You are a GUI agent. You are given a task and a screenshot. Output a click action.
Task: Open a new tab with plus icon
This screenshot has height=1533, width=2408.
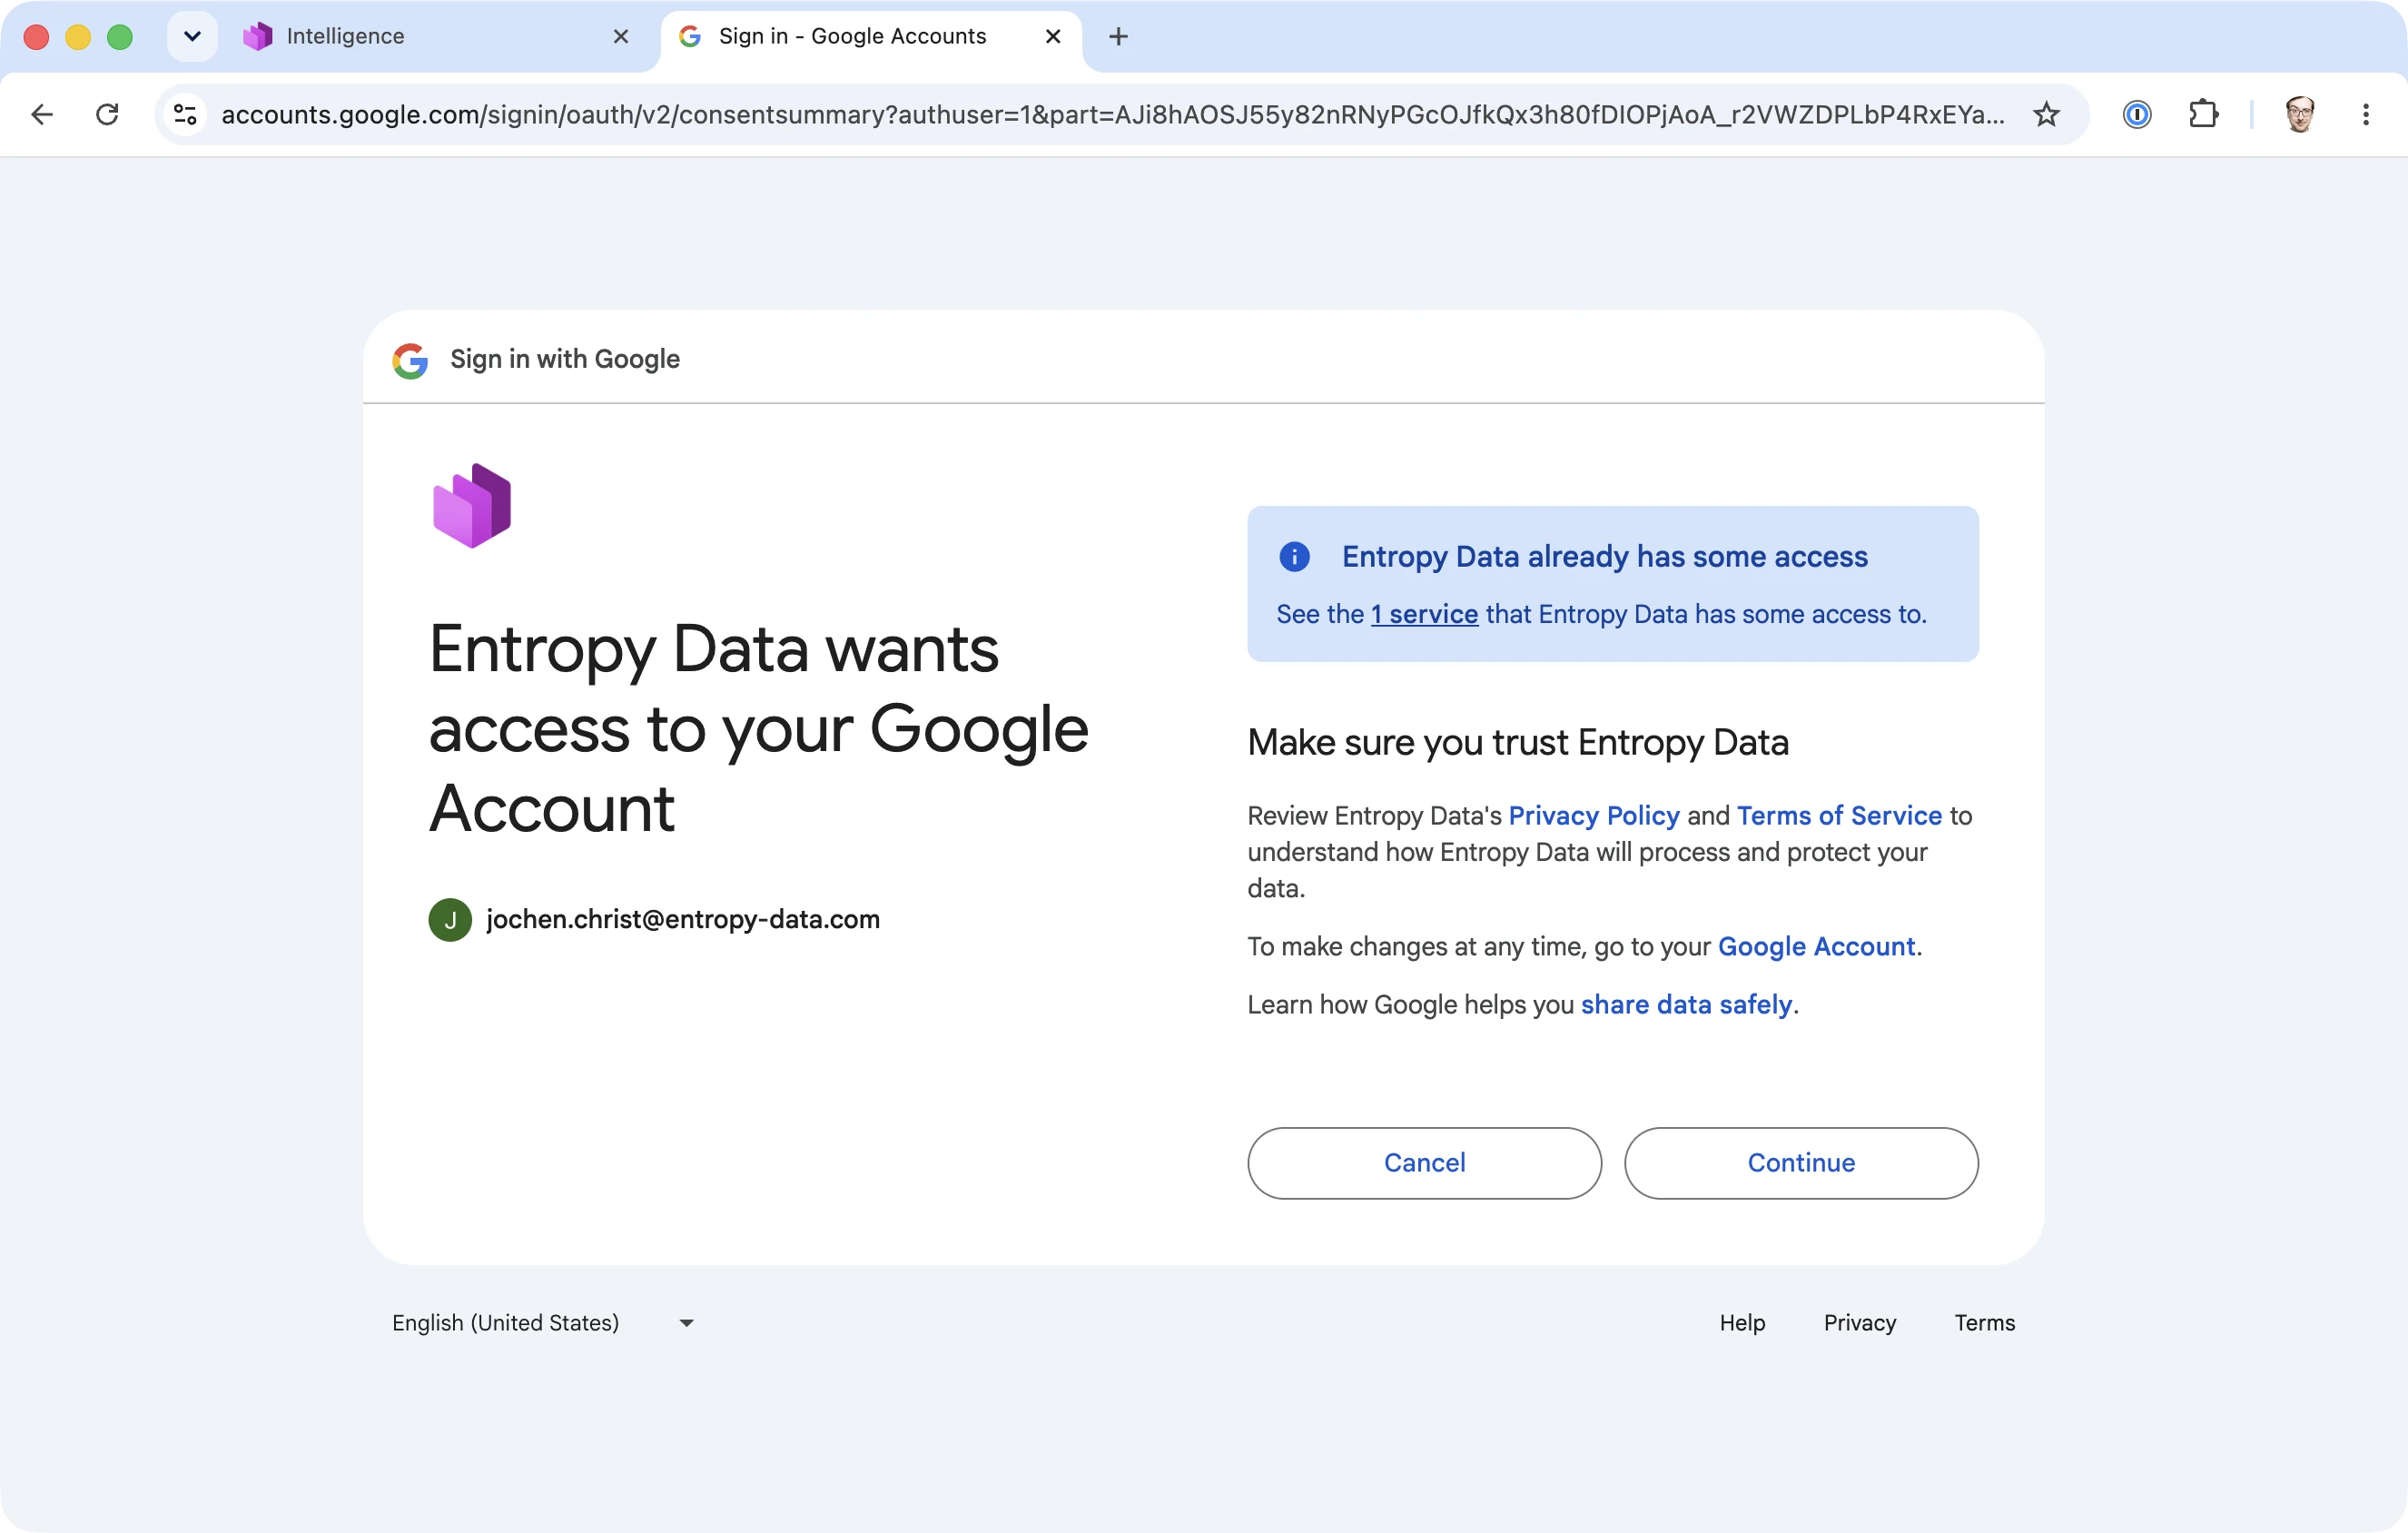pos(1118,37)
